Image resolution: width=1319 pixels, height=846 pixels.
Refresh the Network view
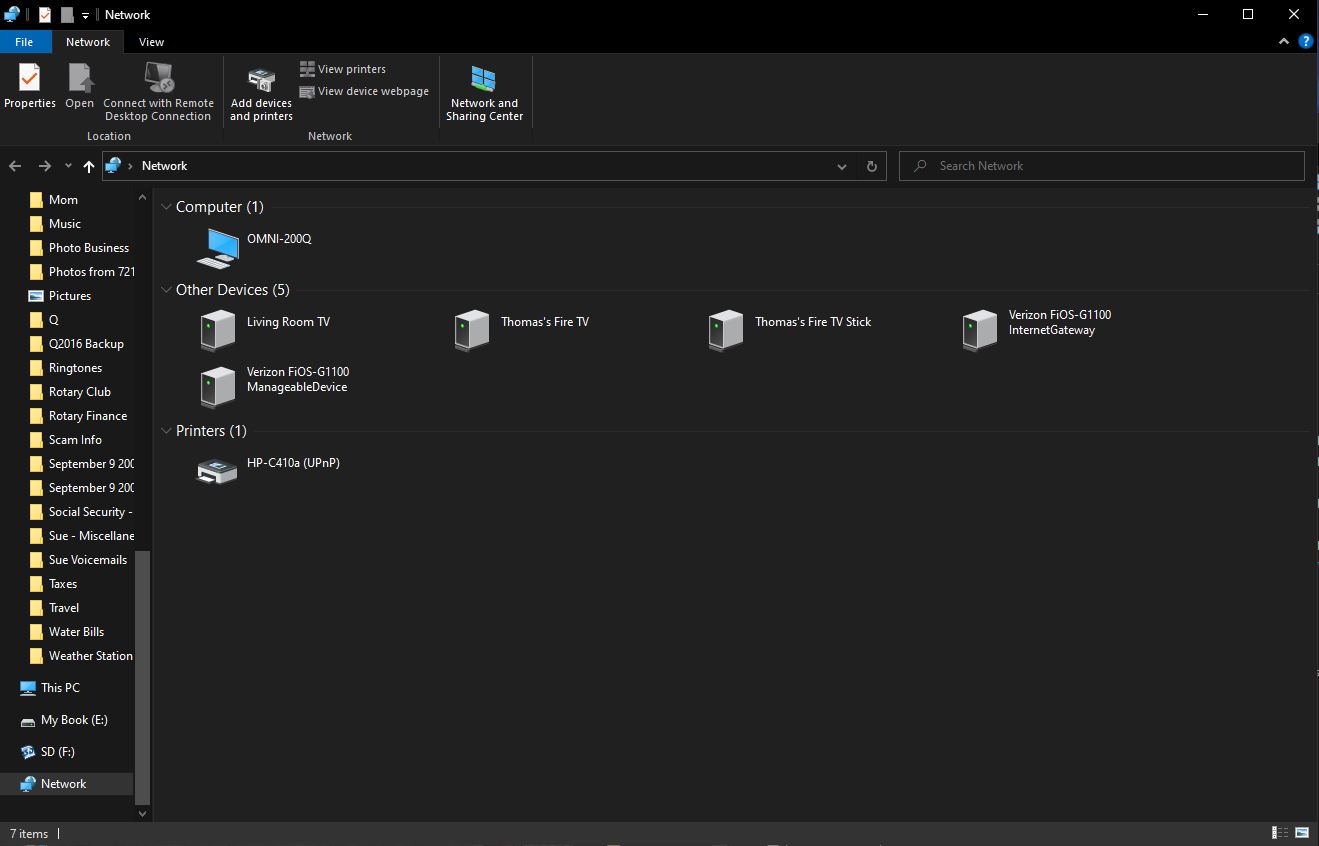click(871, 166)
